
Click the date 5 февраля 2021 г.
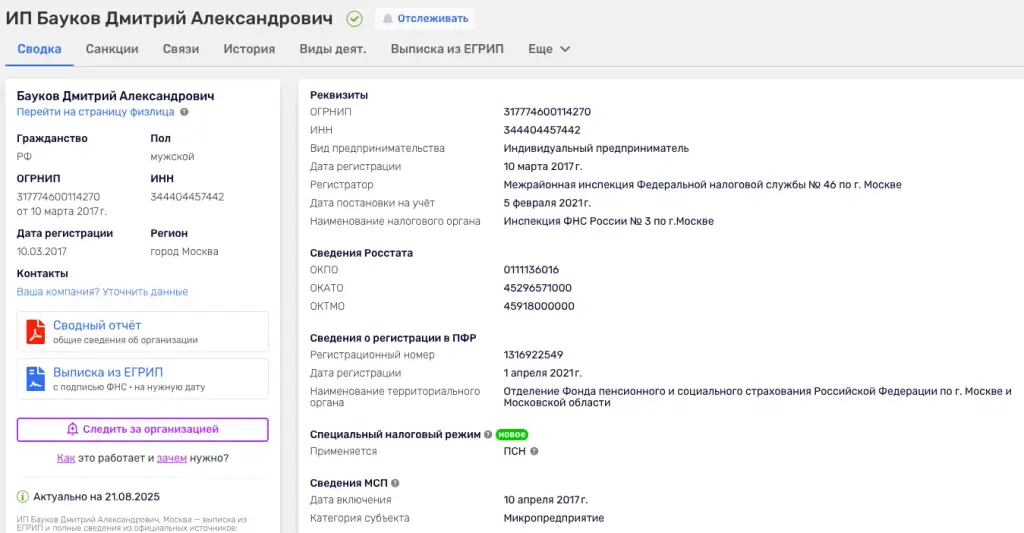tap(547, 203)
